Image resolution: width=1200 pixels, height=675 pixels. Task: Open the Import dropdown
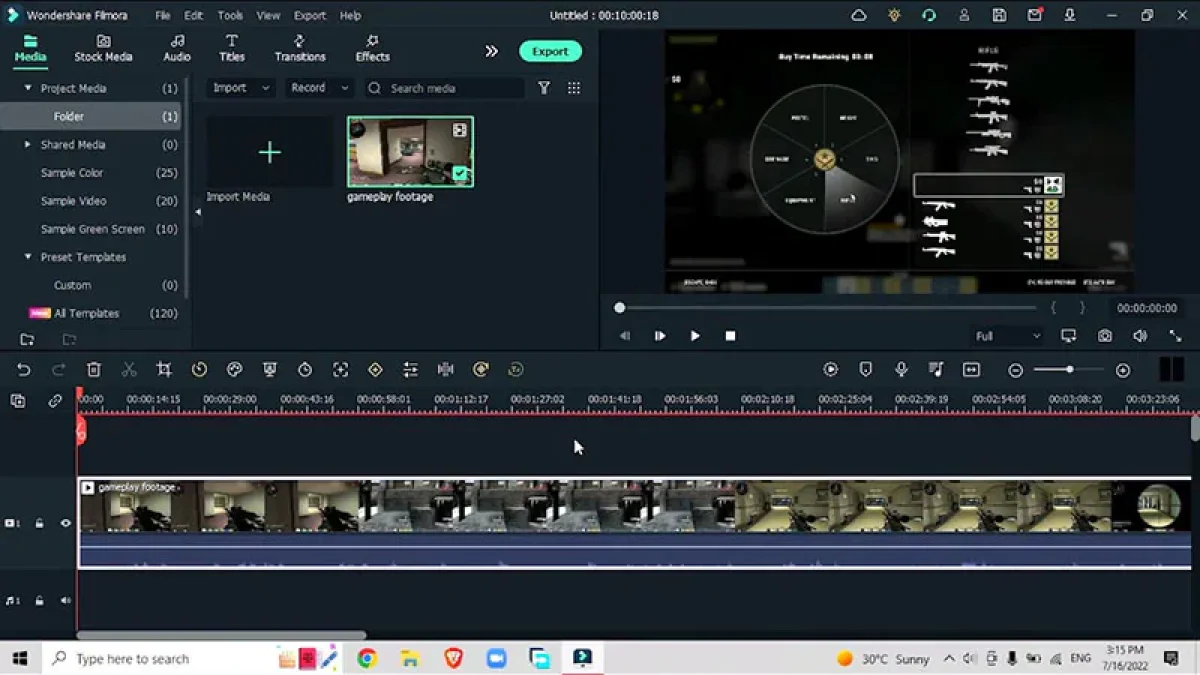242,88
